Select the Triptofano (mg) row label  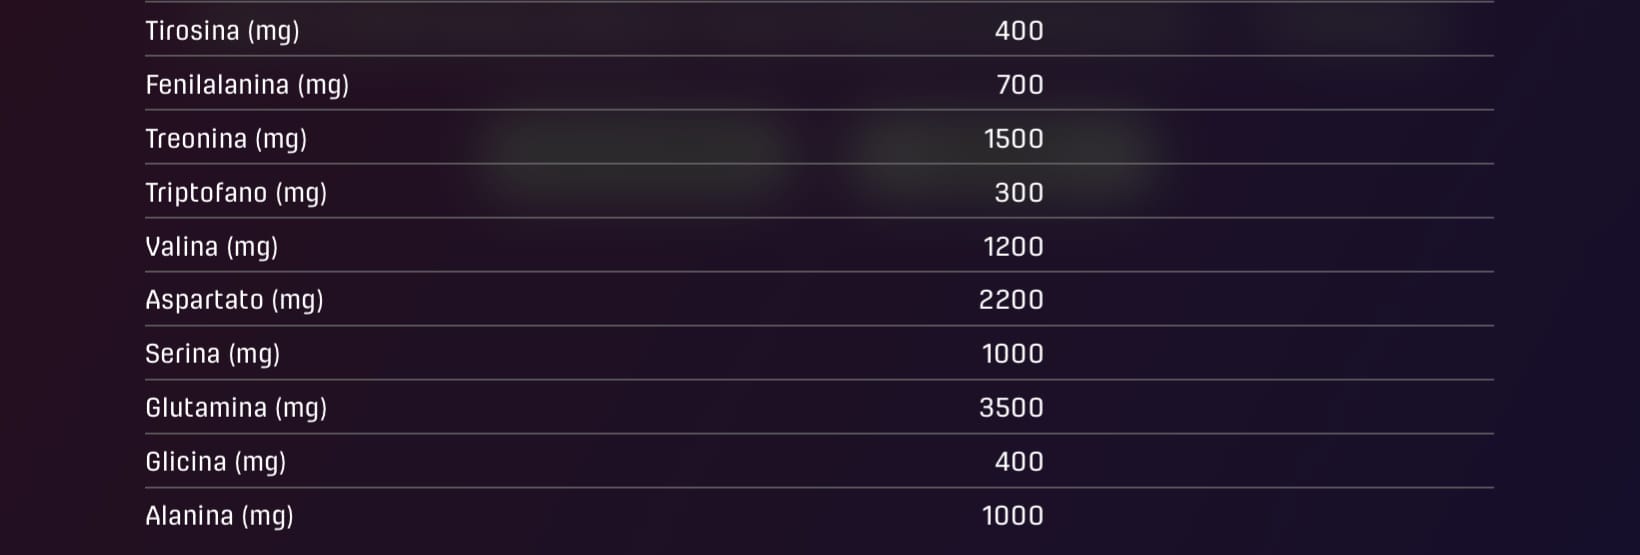coord(236,193)
